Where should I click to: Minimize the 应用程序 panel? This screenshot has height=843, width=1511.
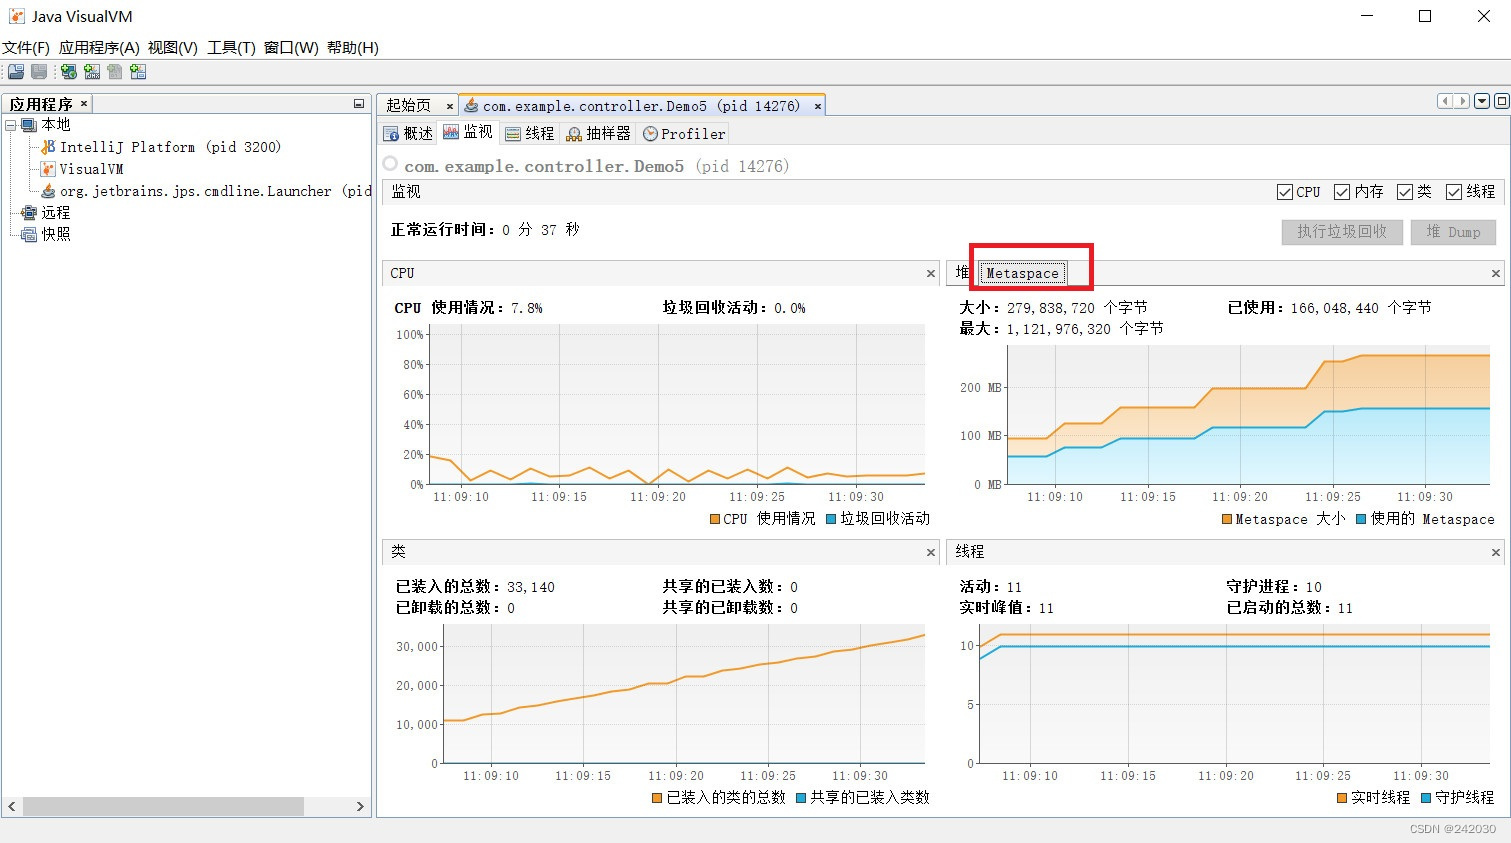(x=359, y=104)
